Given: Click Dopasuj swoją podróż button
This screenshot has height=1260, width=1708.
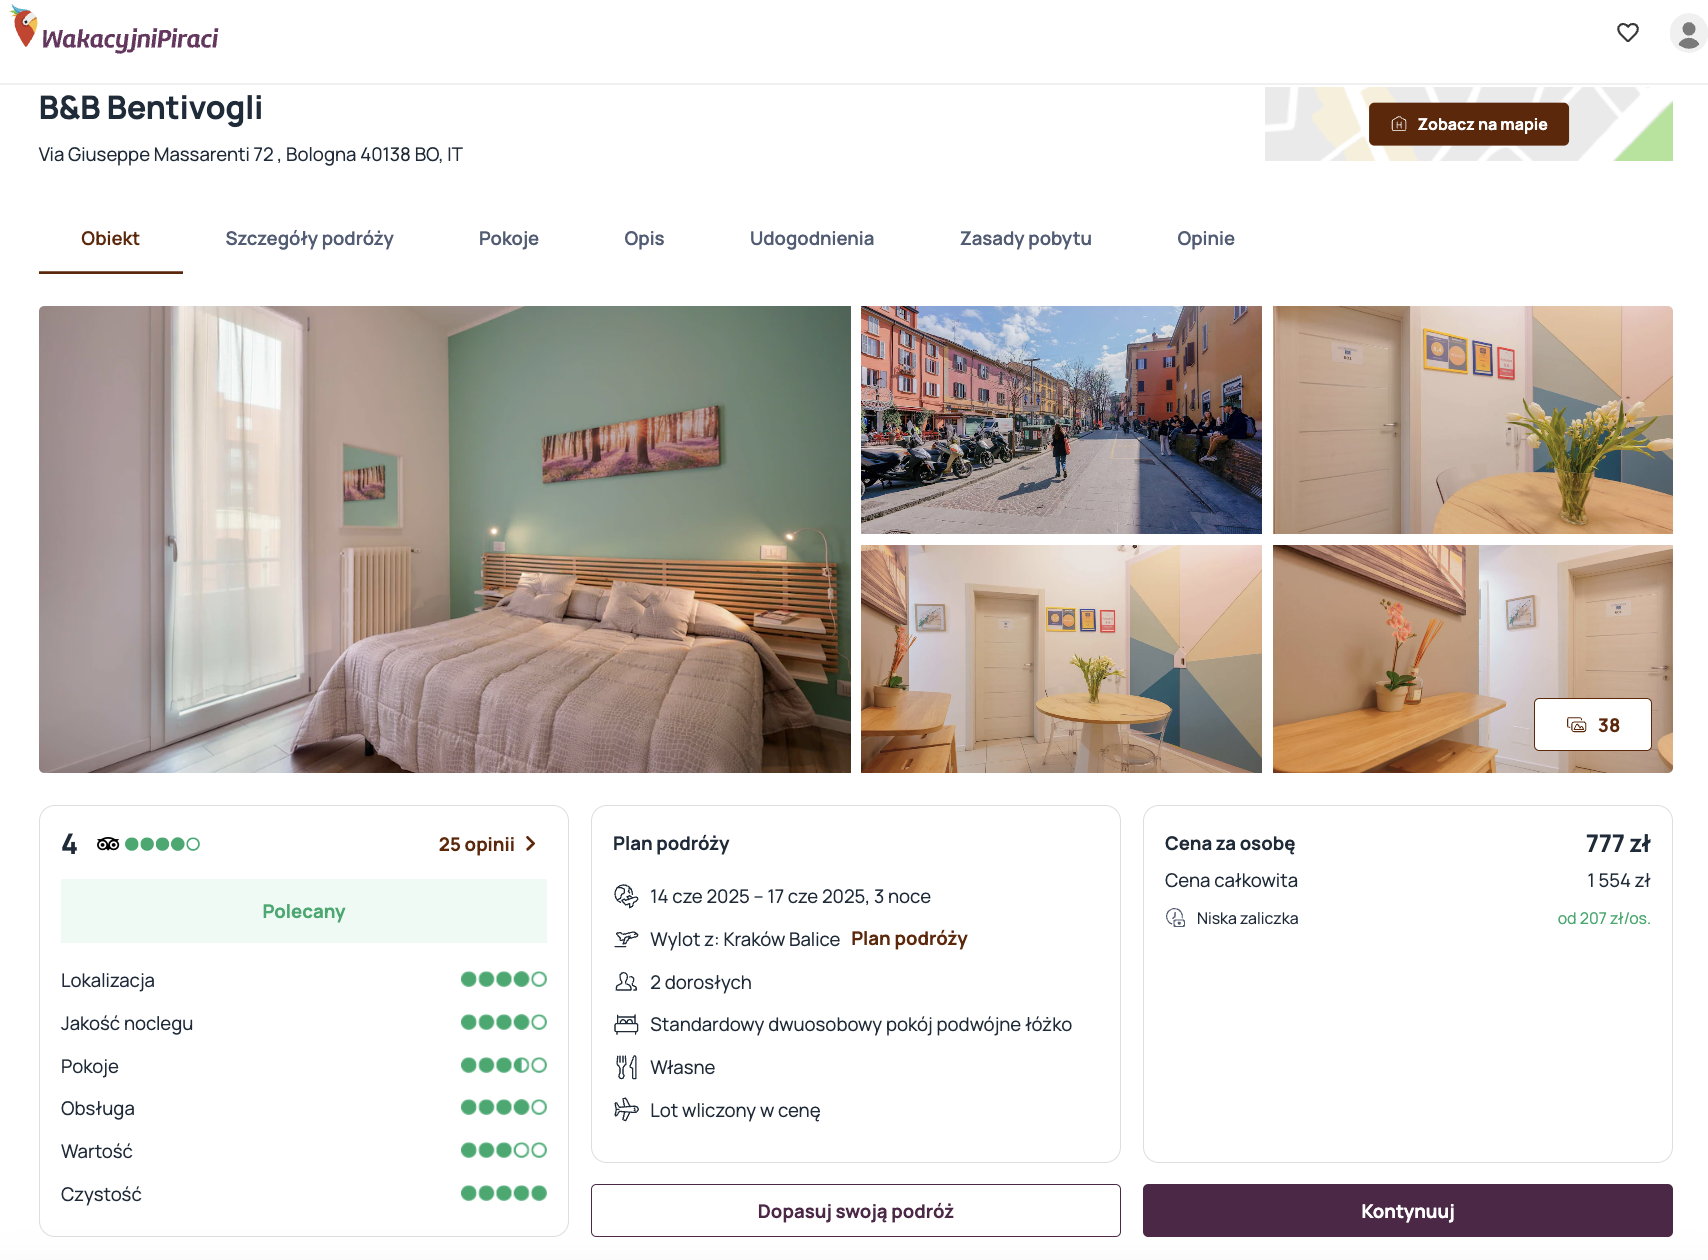Looking at the screenshot, I should [x=856, y=1211].
